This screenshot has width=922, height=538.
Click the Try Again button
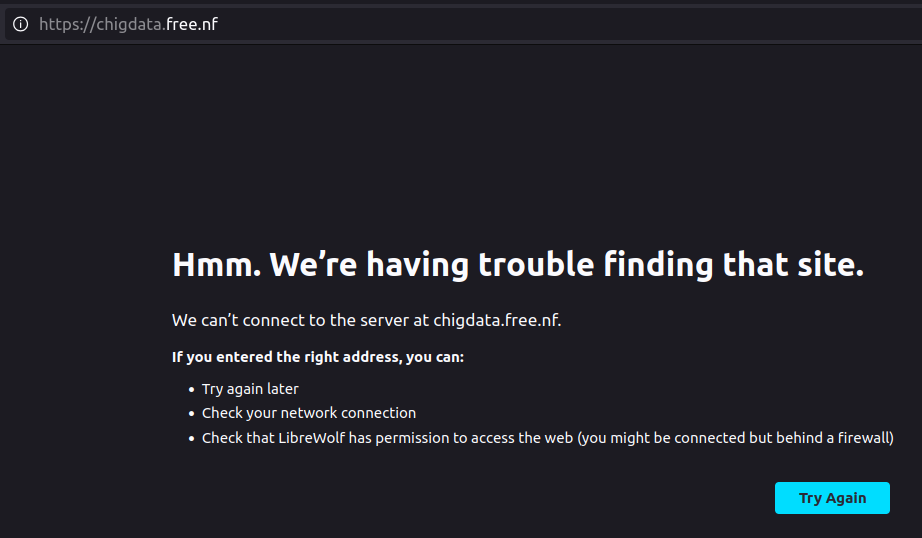[832, 498]
